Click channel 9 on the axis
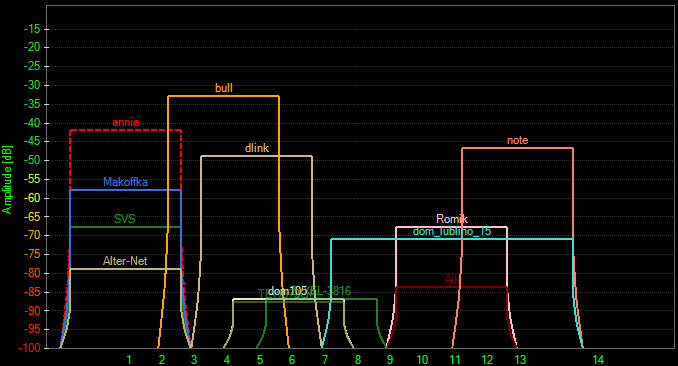This screenshot has width=678, height=366. pyautogui.click(x=390, y=360)
